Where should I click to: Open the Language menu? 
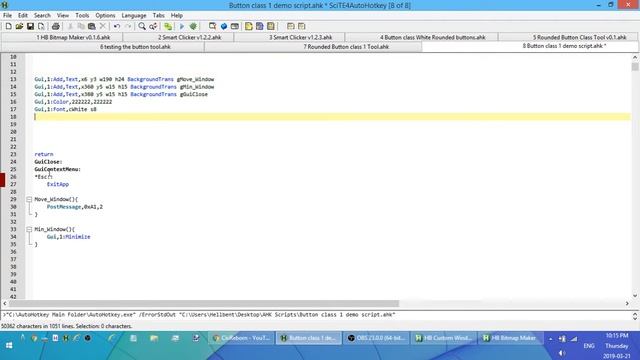(134, 16)
